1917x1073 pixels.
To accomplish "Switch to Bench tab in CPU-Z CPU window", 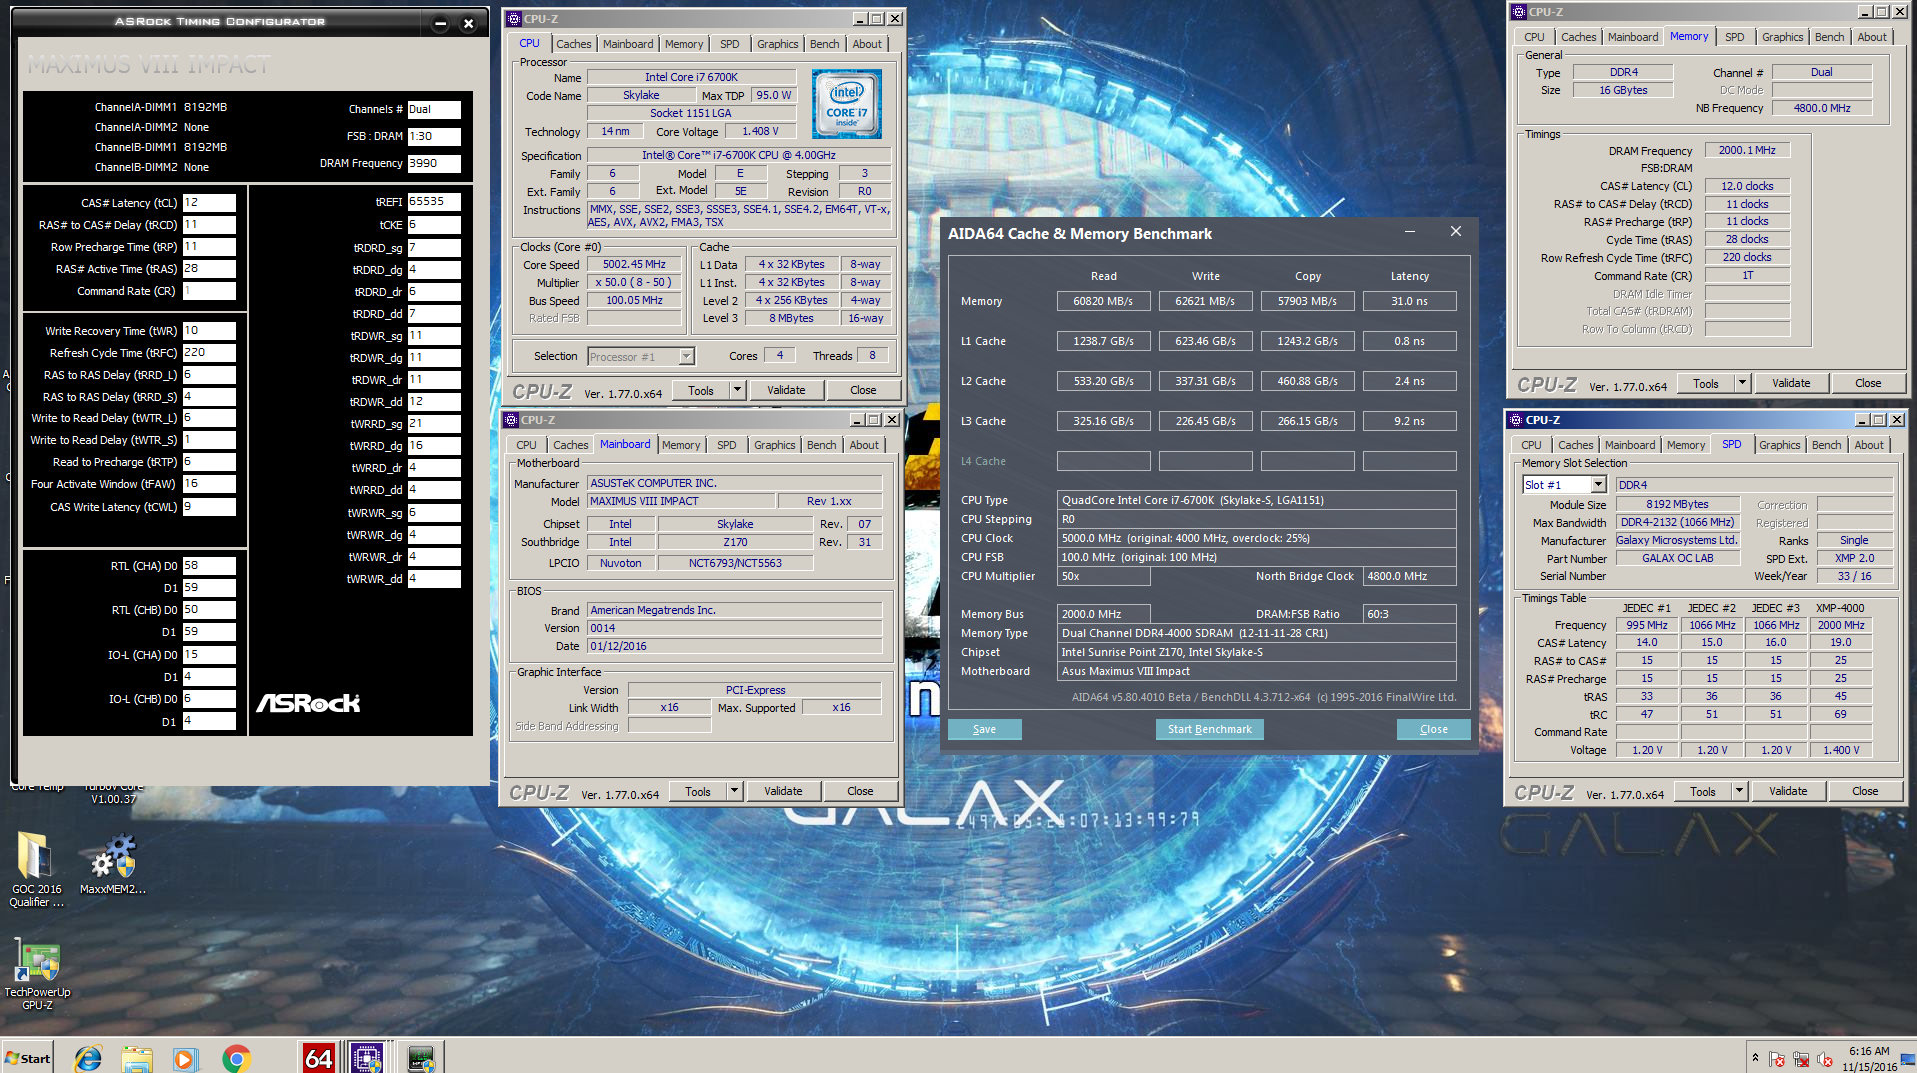I will 824,44.
